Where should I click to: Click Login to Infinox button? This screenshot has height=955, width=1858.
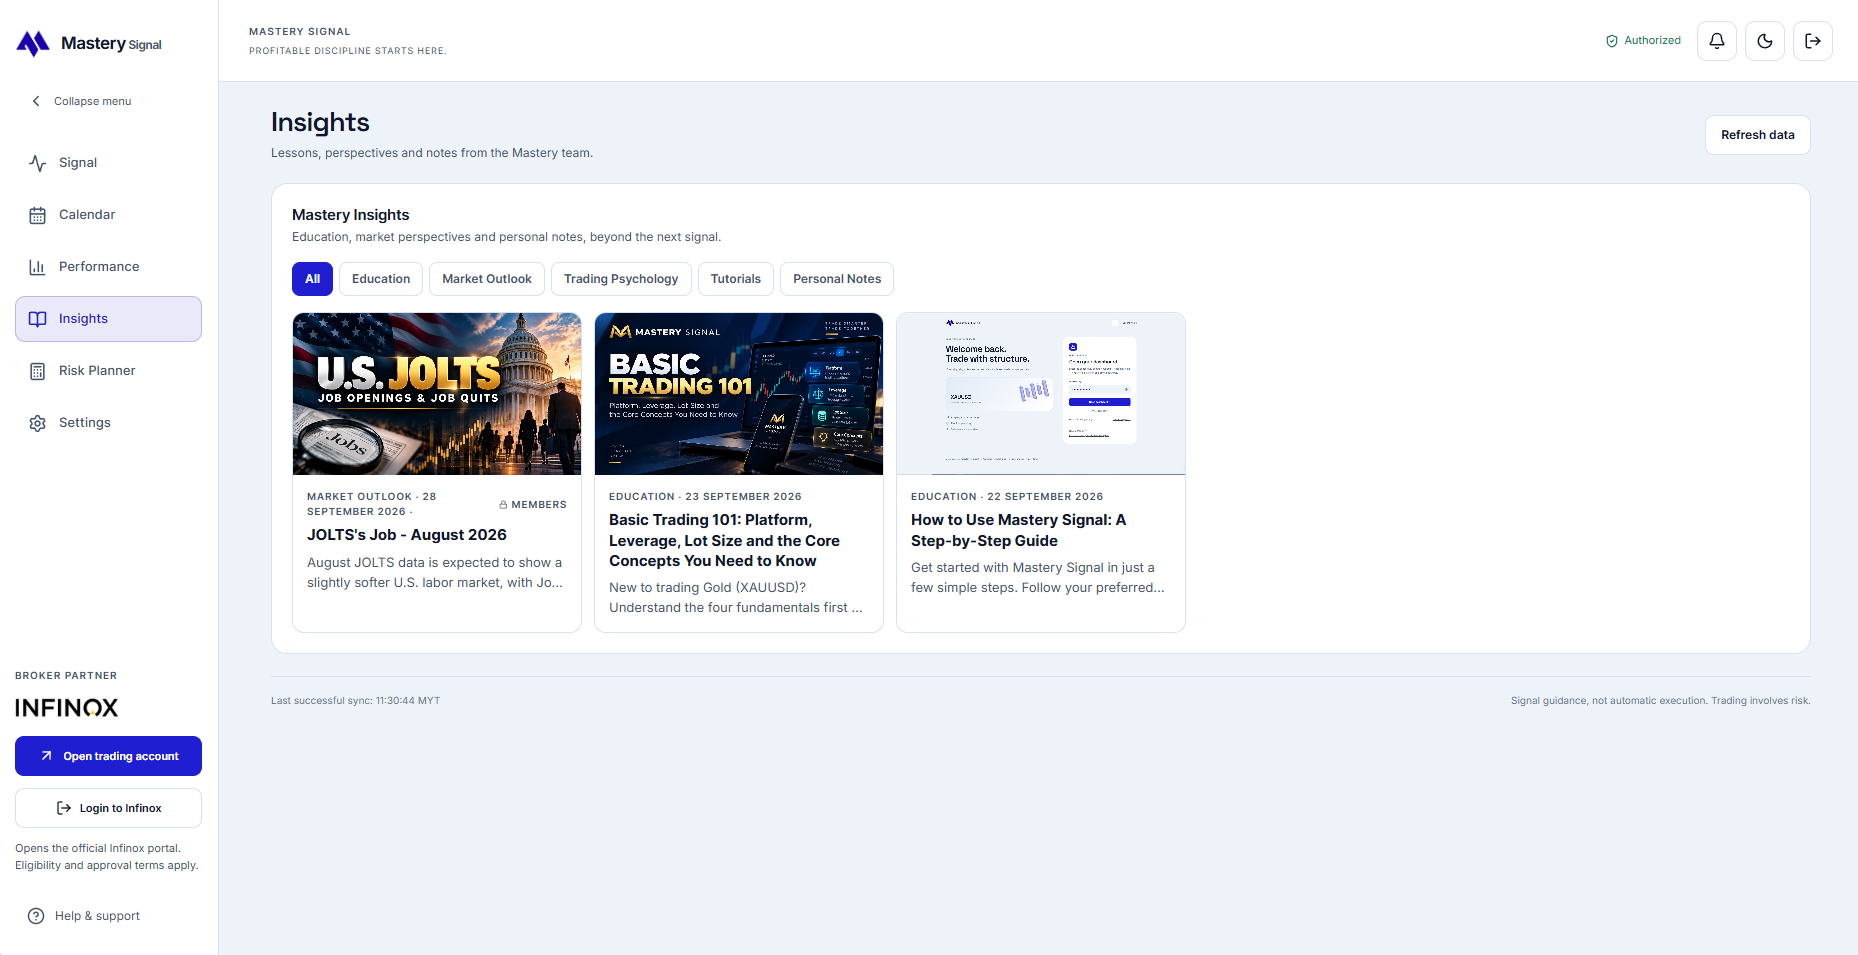coord(108,808)
